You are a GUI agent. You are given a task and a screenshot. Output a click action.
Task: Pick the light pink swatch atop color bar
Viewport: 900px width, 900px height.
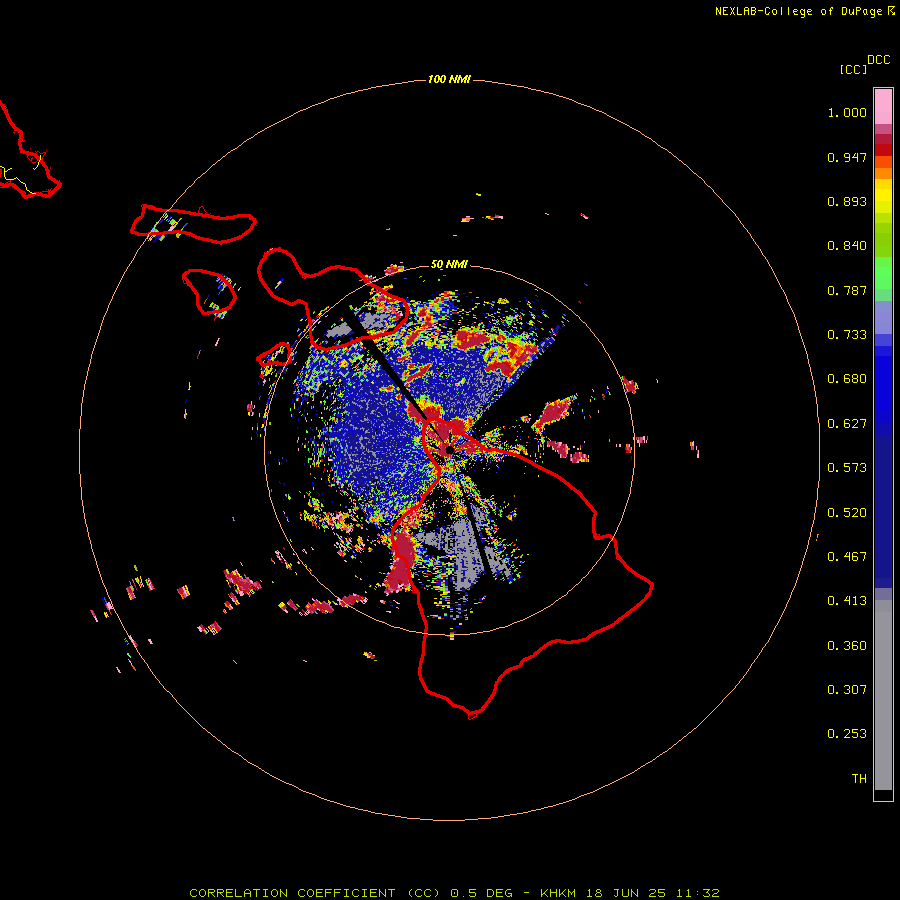pyautogui.click(x=883, y=107)
